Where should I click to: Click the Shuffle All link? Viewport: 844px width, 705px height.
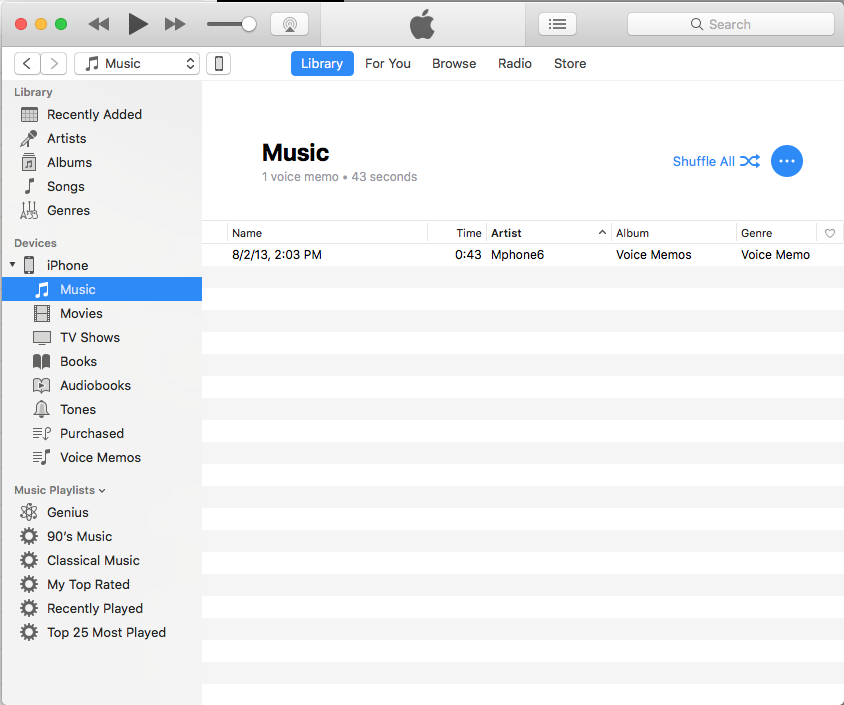click(x=716, y=161)
